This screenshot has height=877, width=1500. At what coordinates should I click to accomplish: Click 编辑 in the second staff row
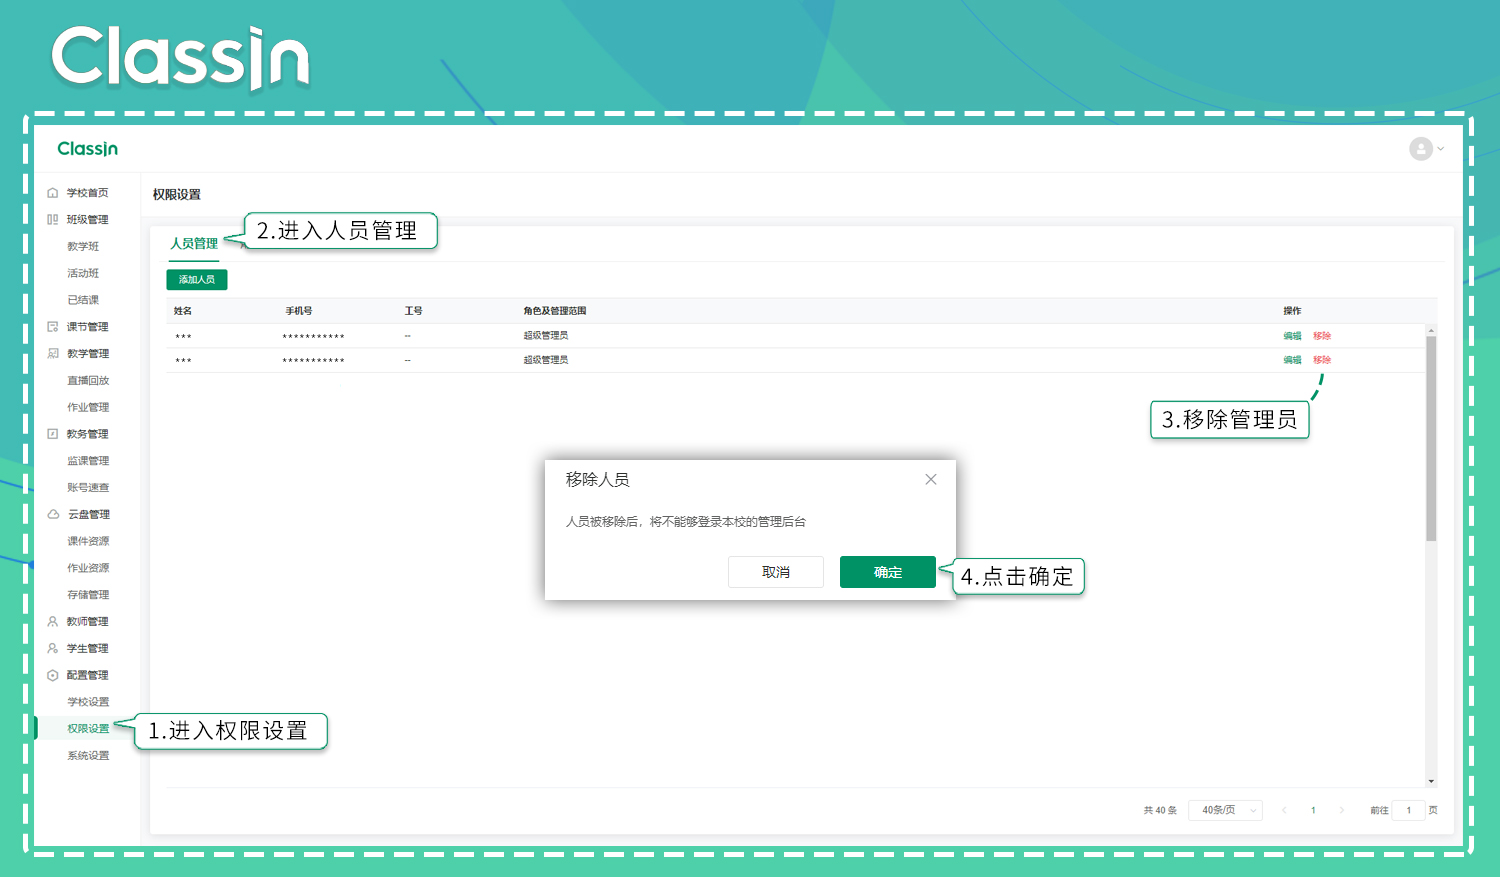point(1292,360)
